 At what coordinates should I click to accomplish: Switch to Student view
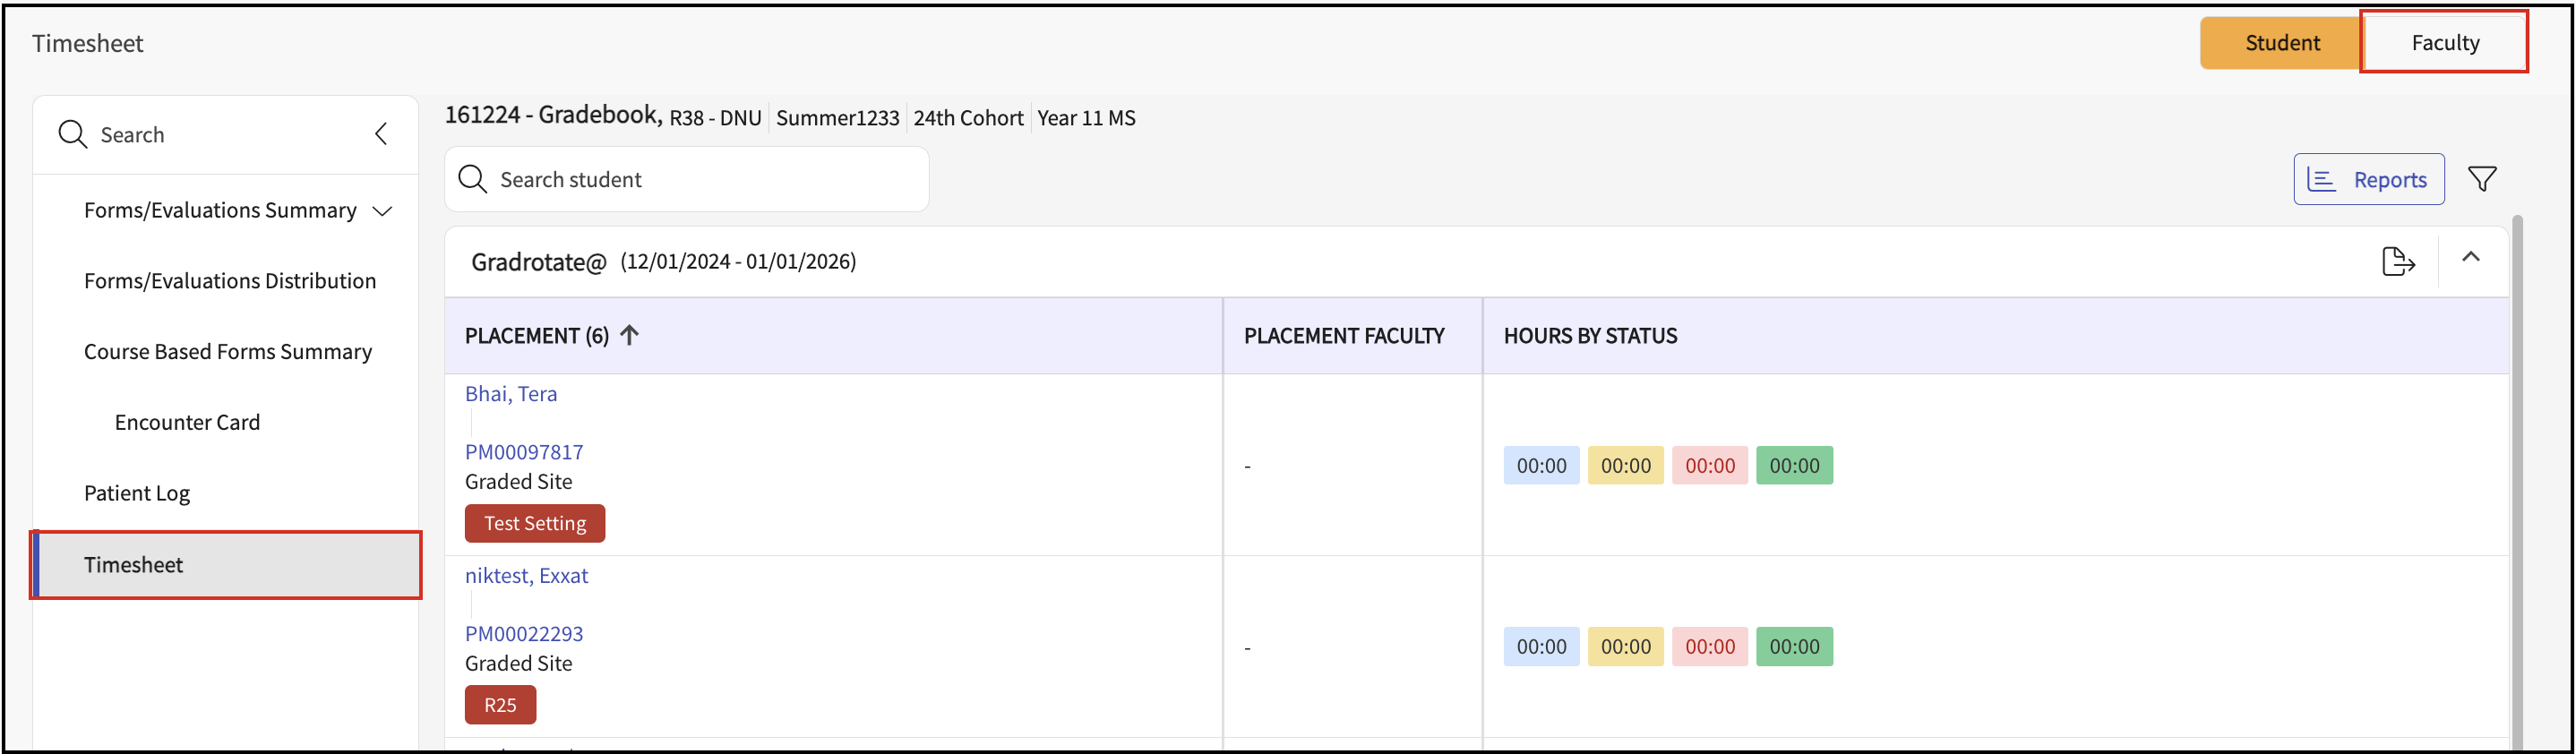[2281, 43]
